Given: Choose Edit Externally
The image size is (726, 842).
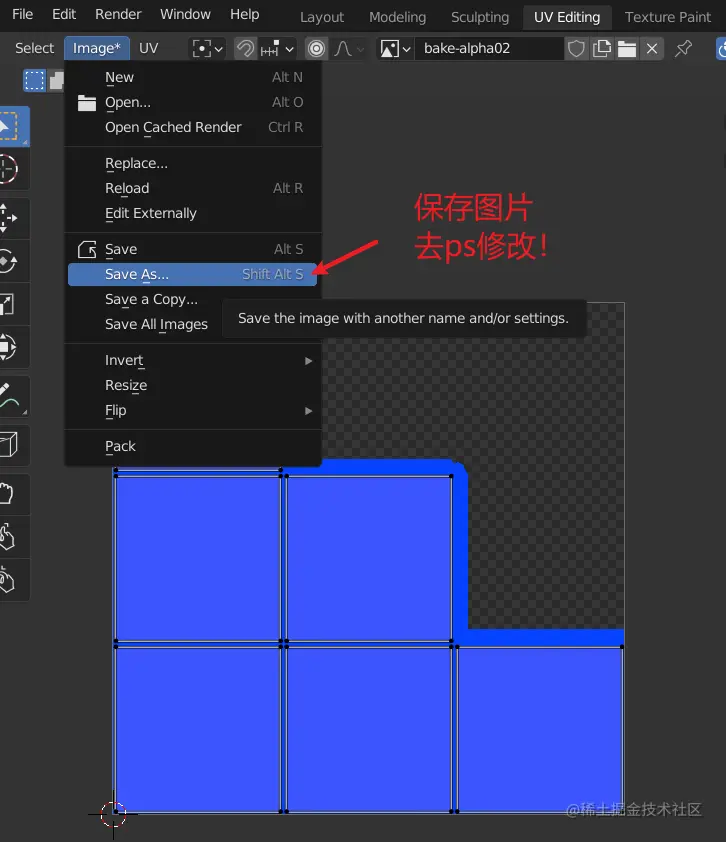Looking at the screenshot, I should 193,213.
